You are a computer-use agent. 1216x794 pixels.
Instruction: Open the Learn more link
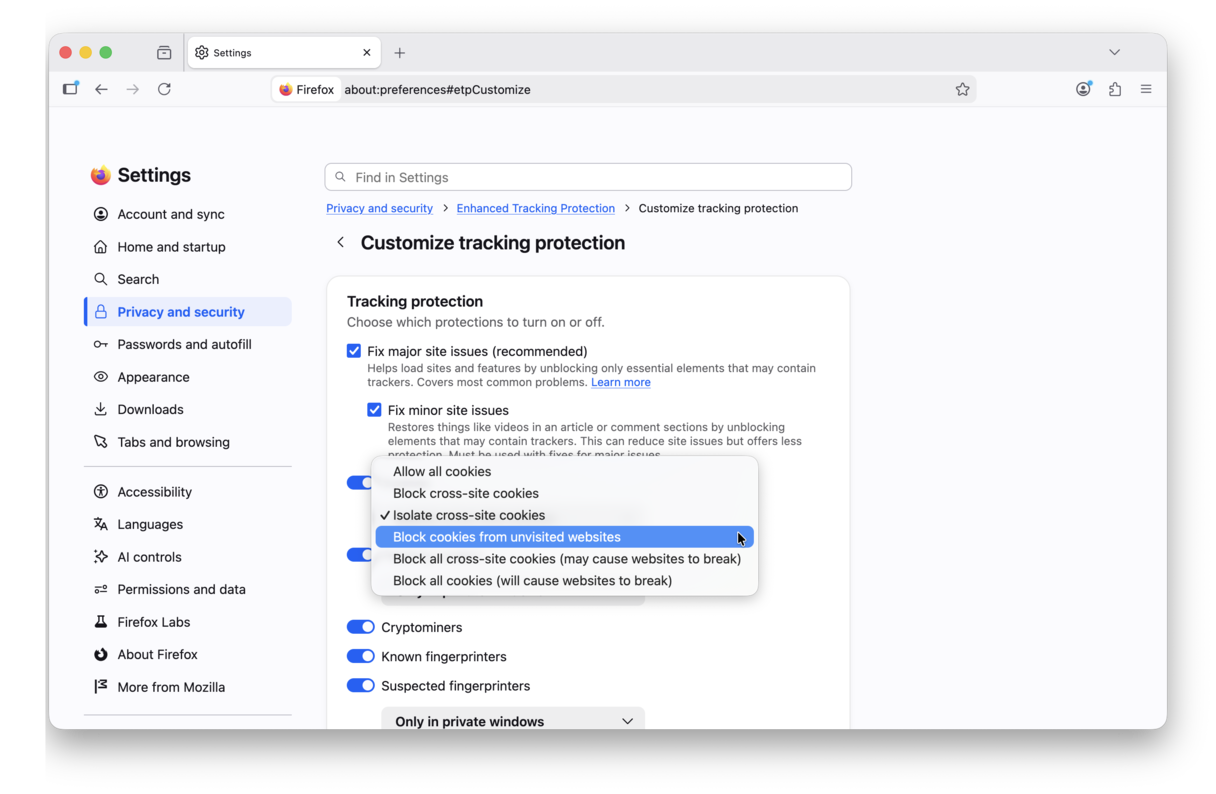[620, 382]
